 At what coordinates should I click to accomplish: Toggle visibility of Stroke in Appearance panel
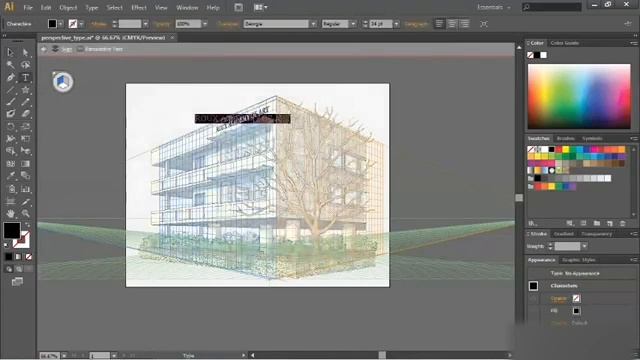[533, 298]
